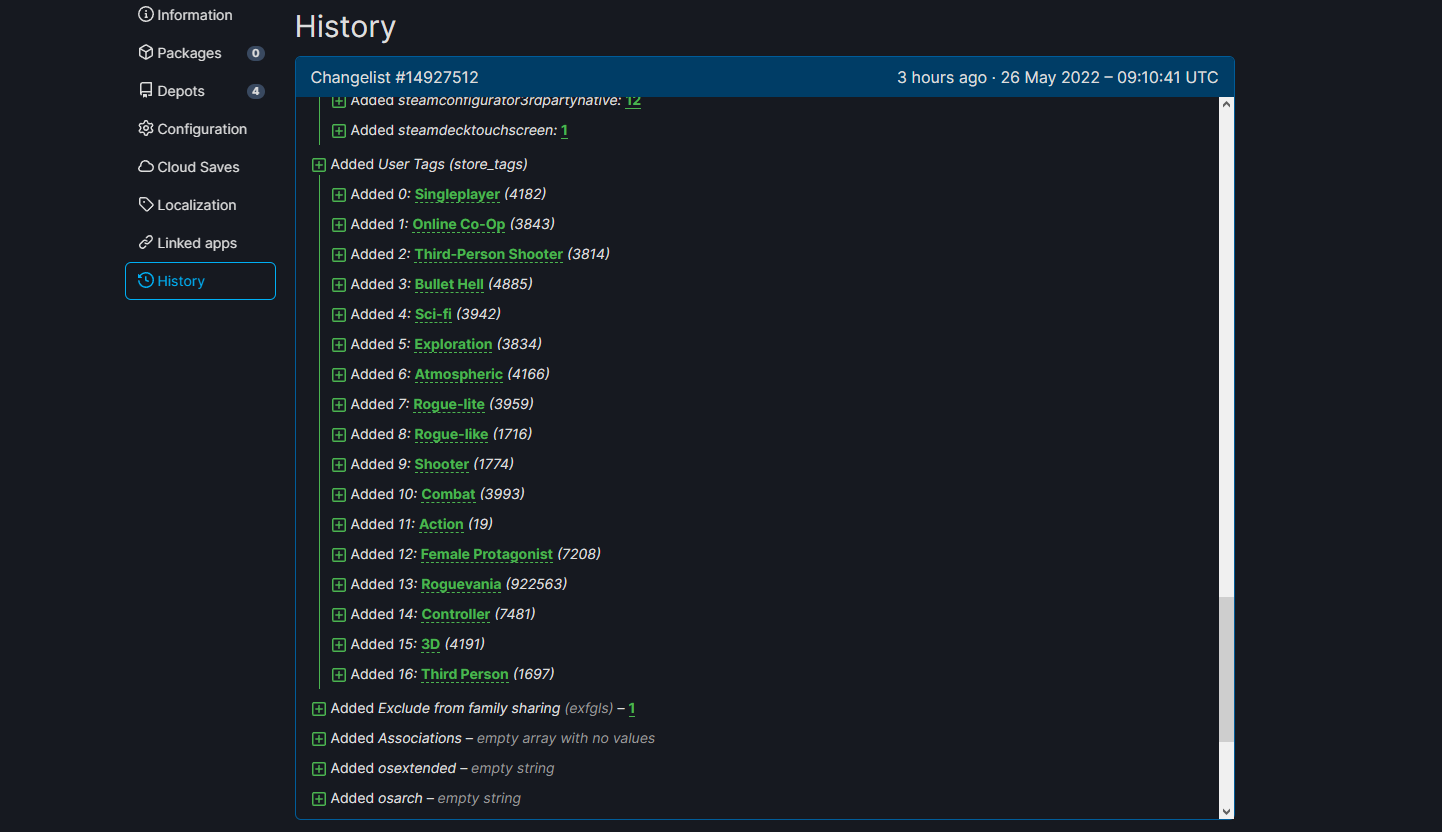
Task: Click the Linked apps chain icon
Action: (x=146, y=243)
